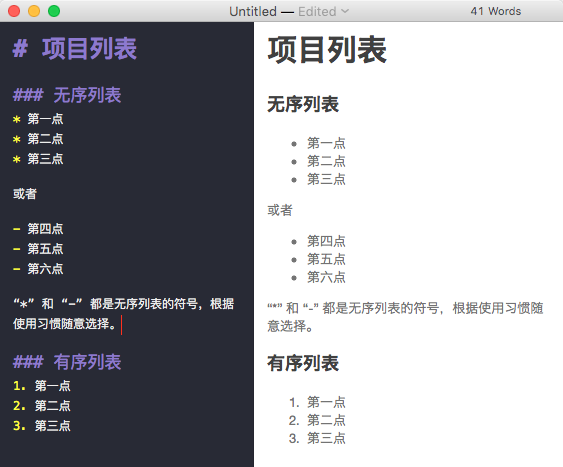The width and height of the screenshot is (563, 467).
Task: Click the Untitled document title
Action: coord(253,11)
